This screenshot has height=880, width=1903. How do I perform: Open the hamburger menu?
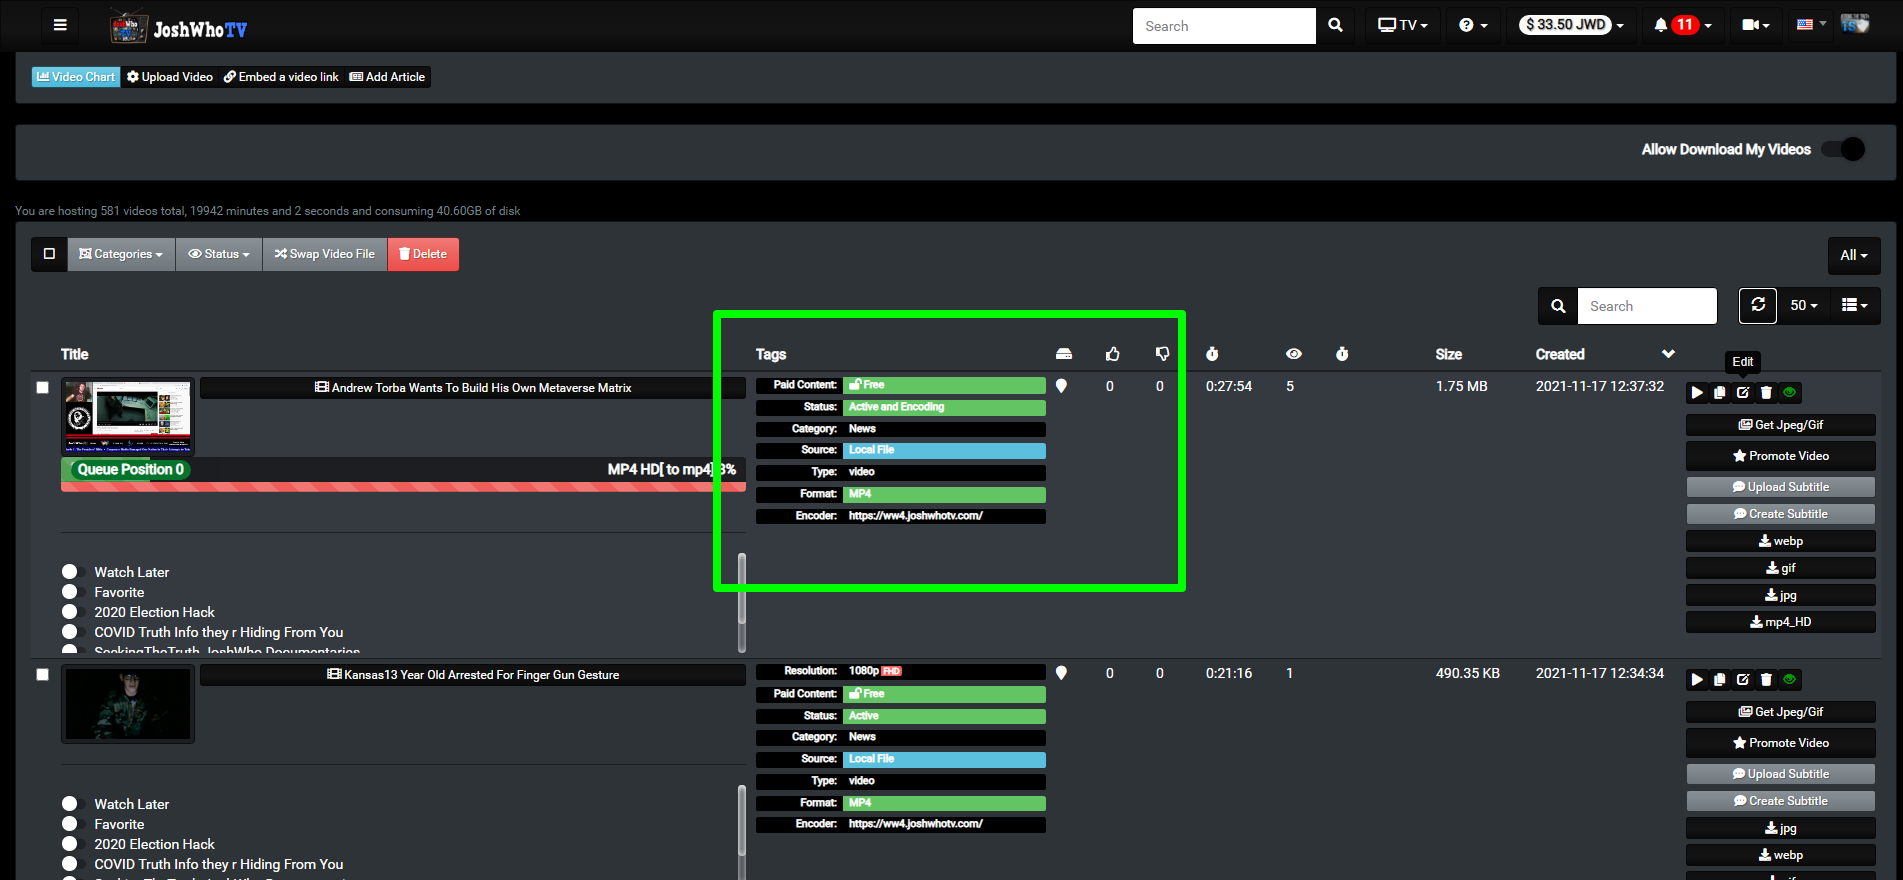pyautogui.click(x=60, y=26)
